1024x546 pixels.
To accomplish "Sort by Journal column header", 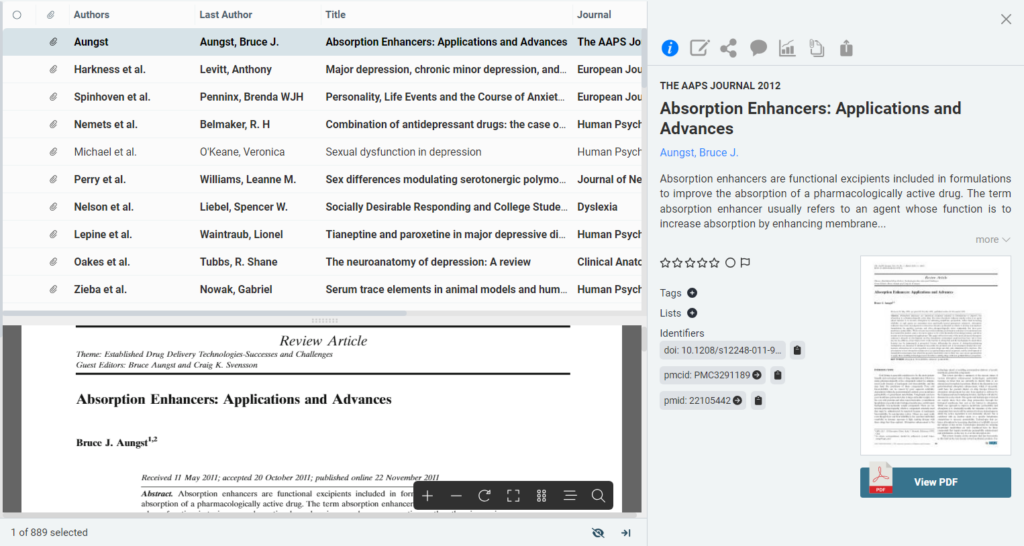I will click(x=594, y=14).
